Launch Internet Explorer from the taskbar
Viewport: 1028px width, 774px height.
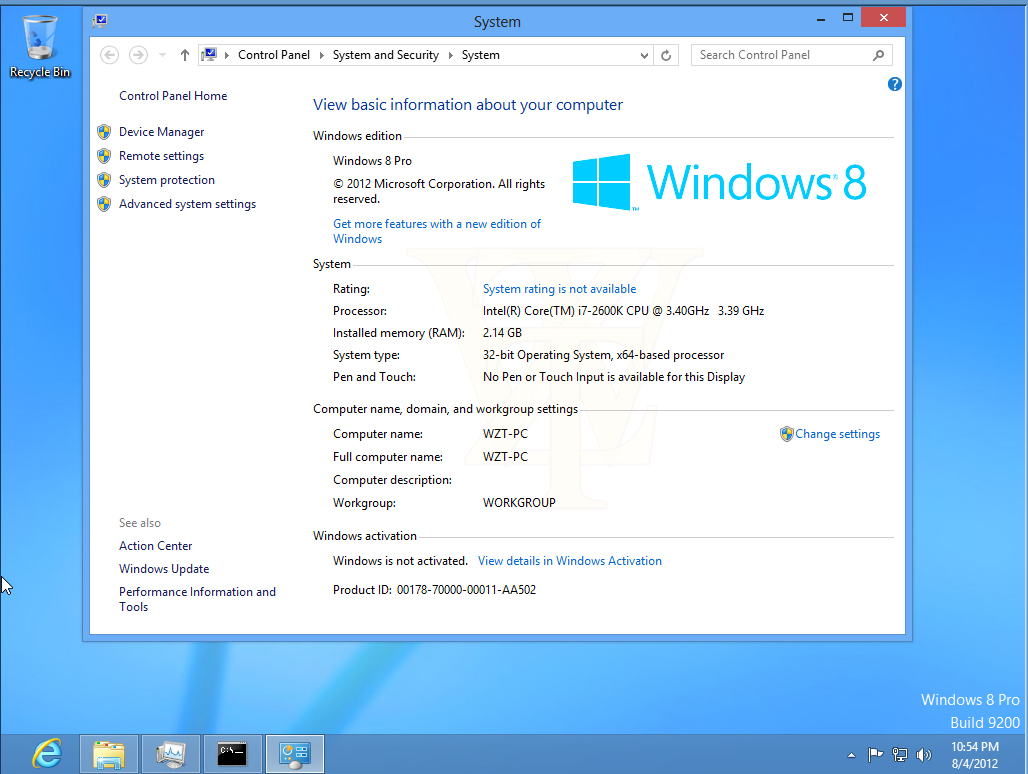[x=48, y=754]
